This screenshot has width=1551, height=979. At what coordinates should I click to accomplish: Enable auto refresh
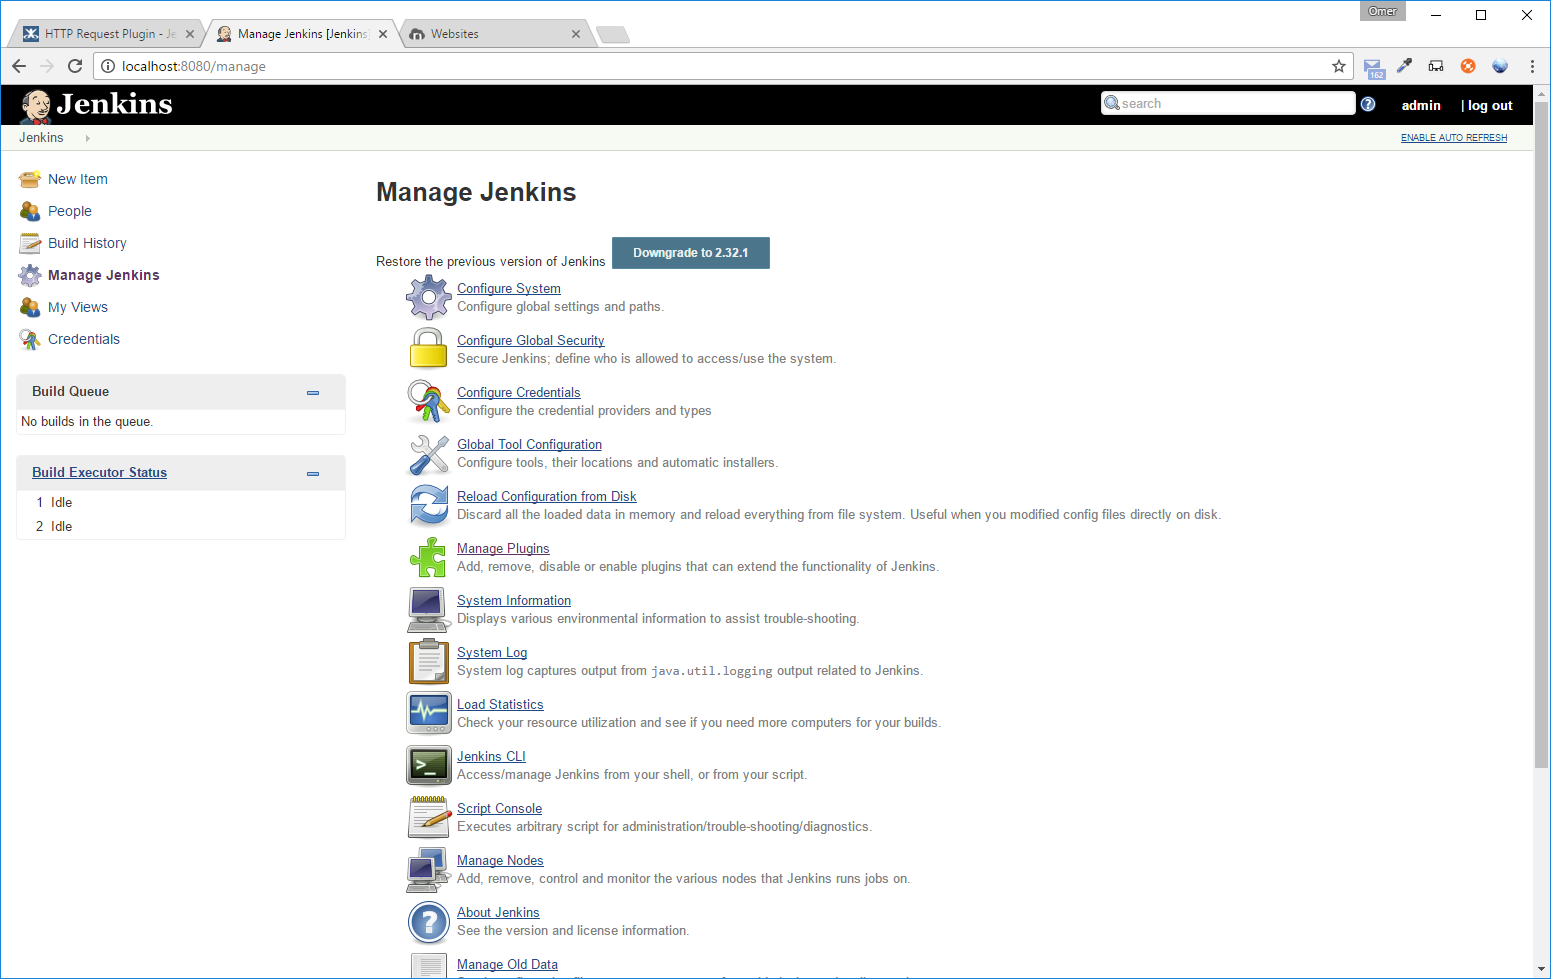tap(1453, 137)
